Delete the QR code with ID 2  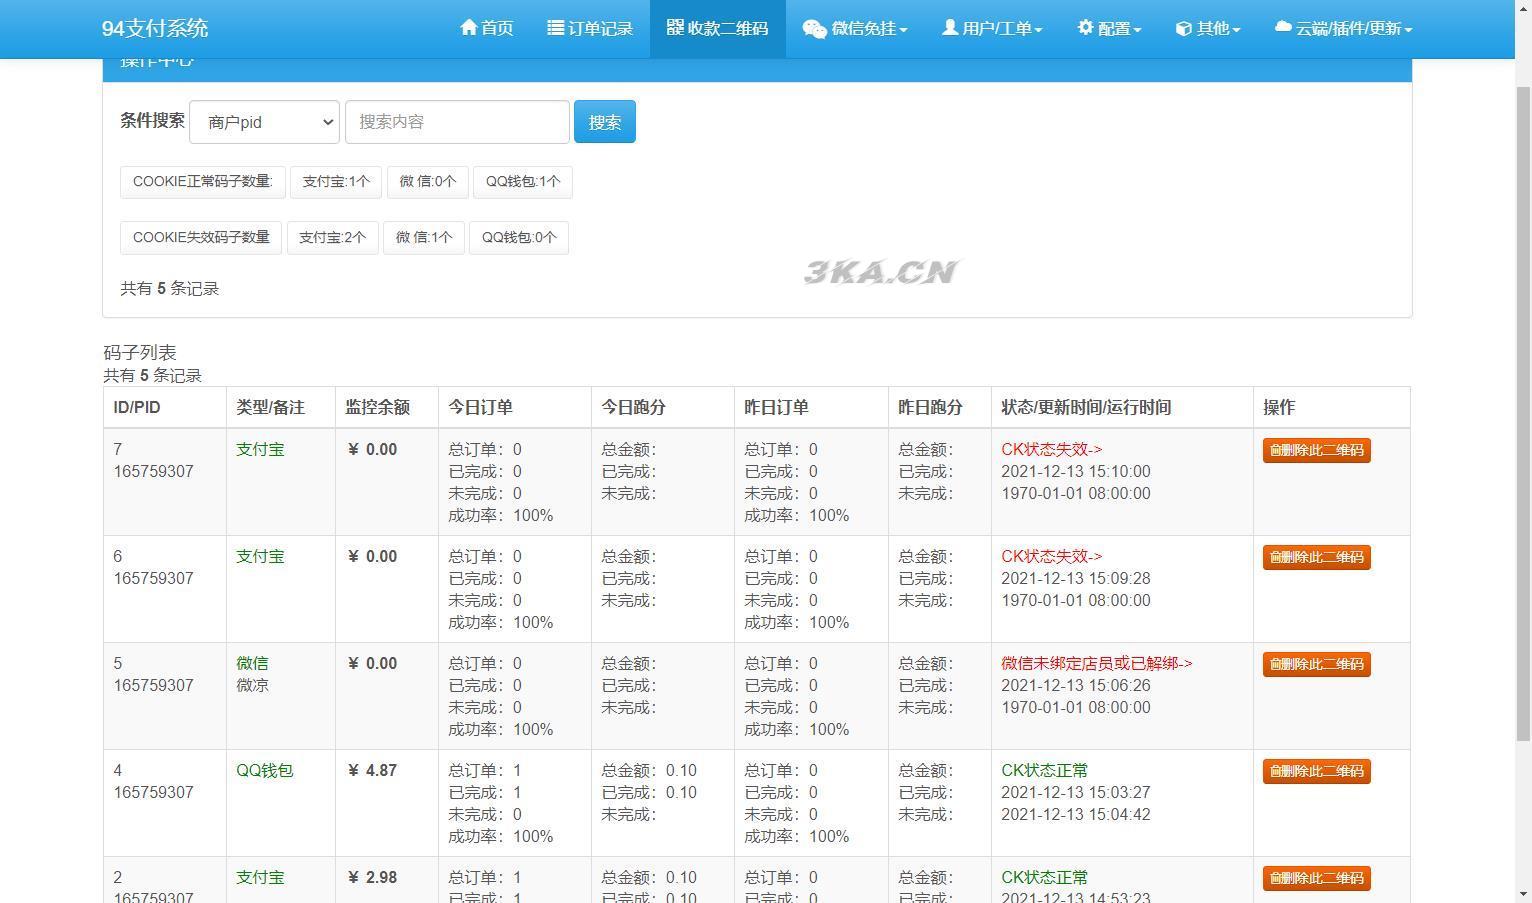pos(1316,878)
